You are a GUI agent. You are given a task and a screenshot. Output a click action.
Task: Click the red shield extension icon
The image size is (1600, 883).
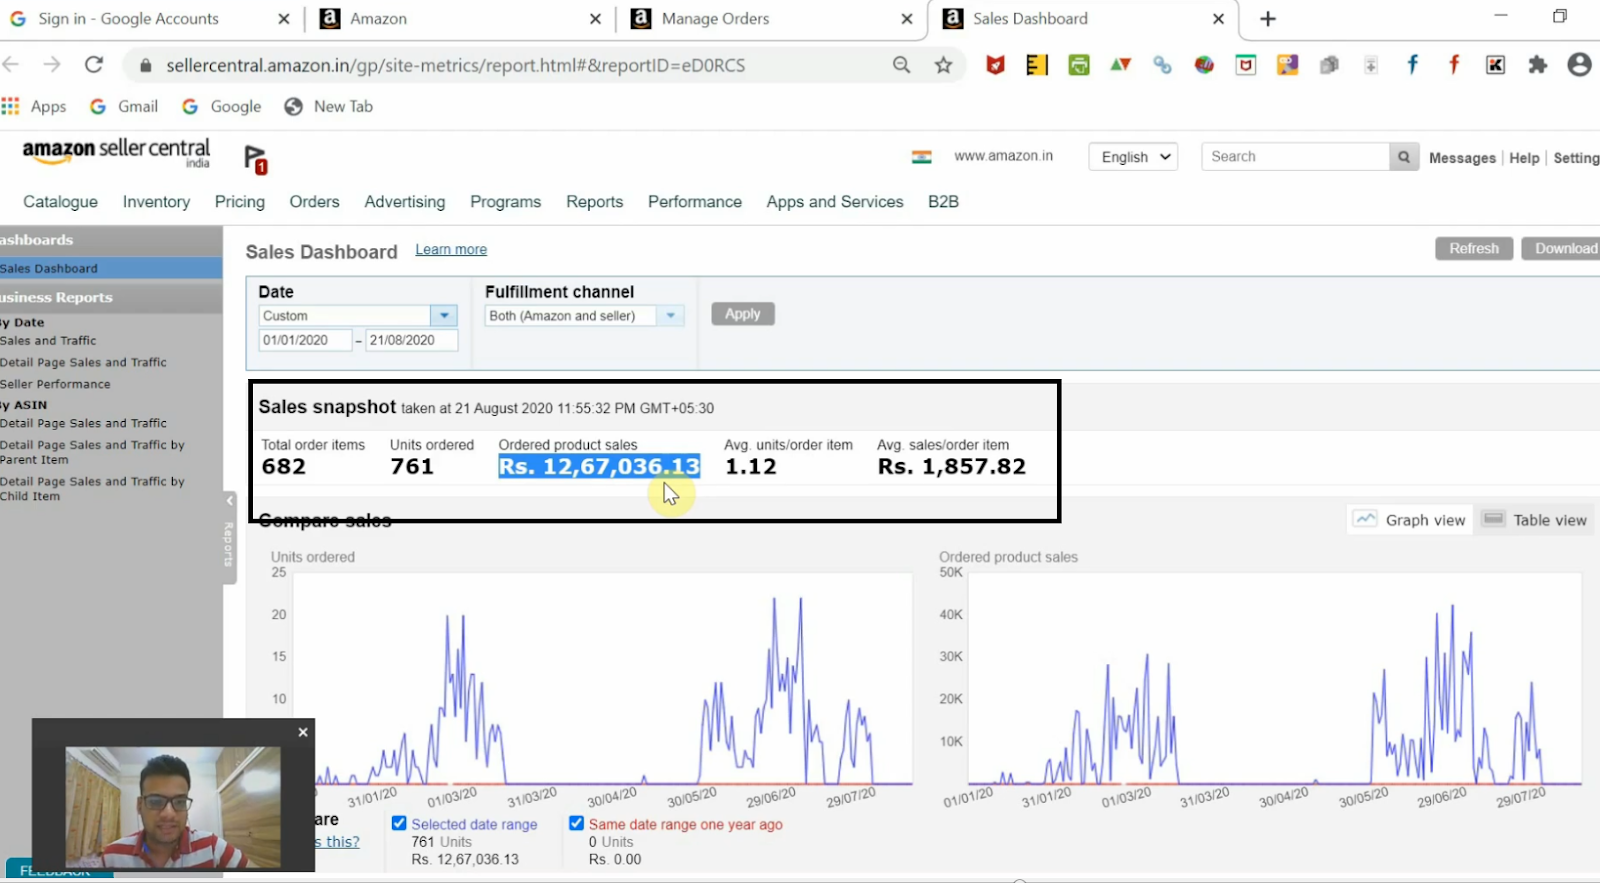(995, 65)
